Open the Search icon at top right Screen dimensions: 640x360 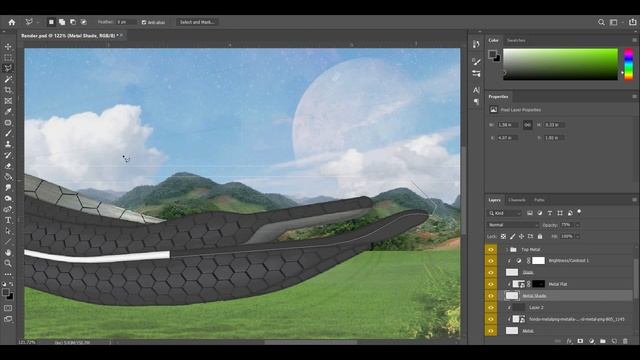point(601,22)
